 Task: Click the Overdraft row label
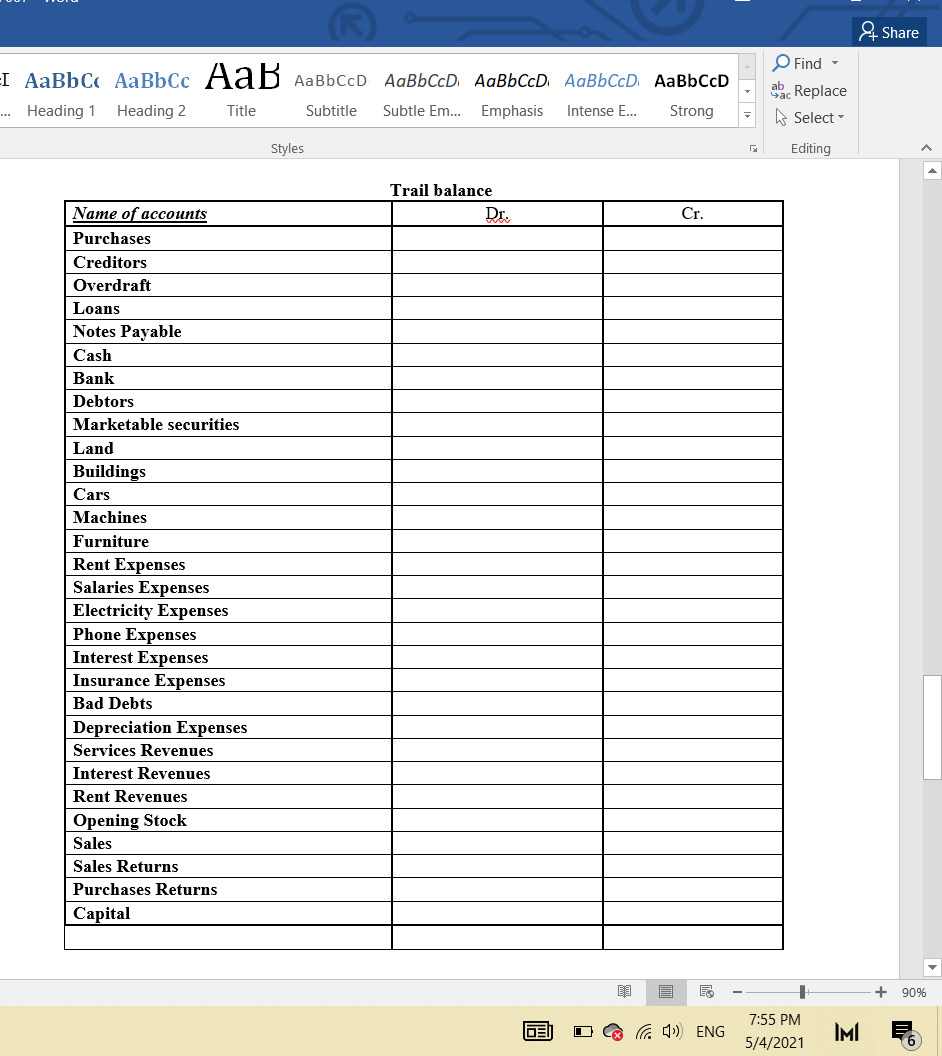(x=112, y=285)
